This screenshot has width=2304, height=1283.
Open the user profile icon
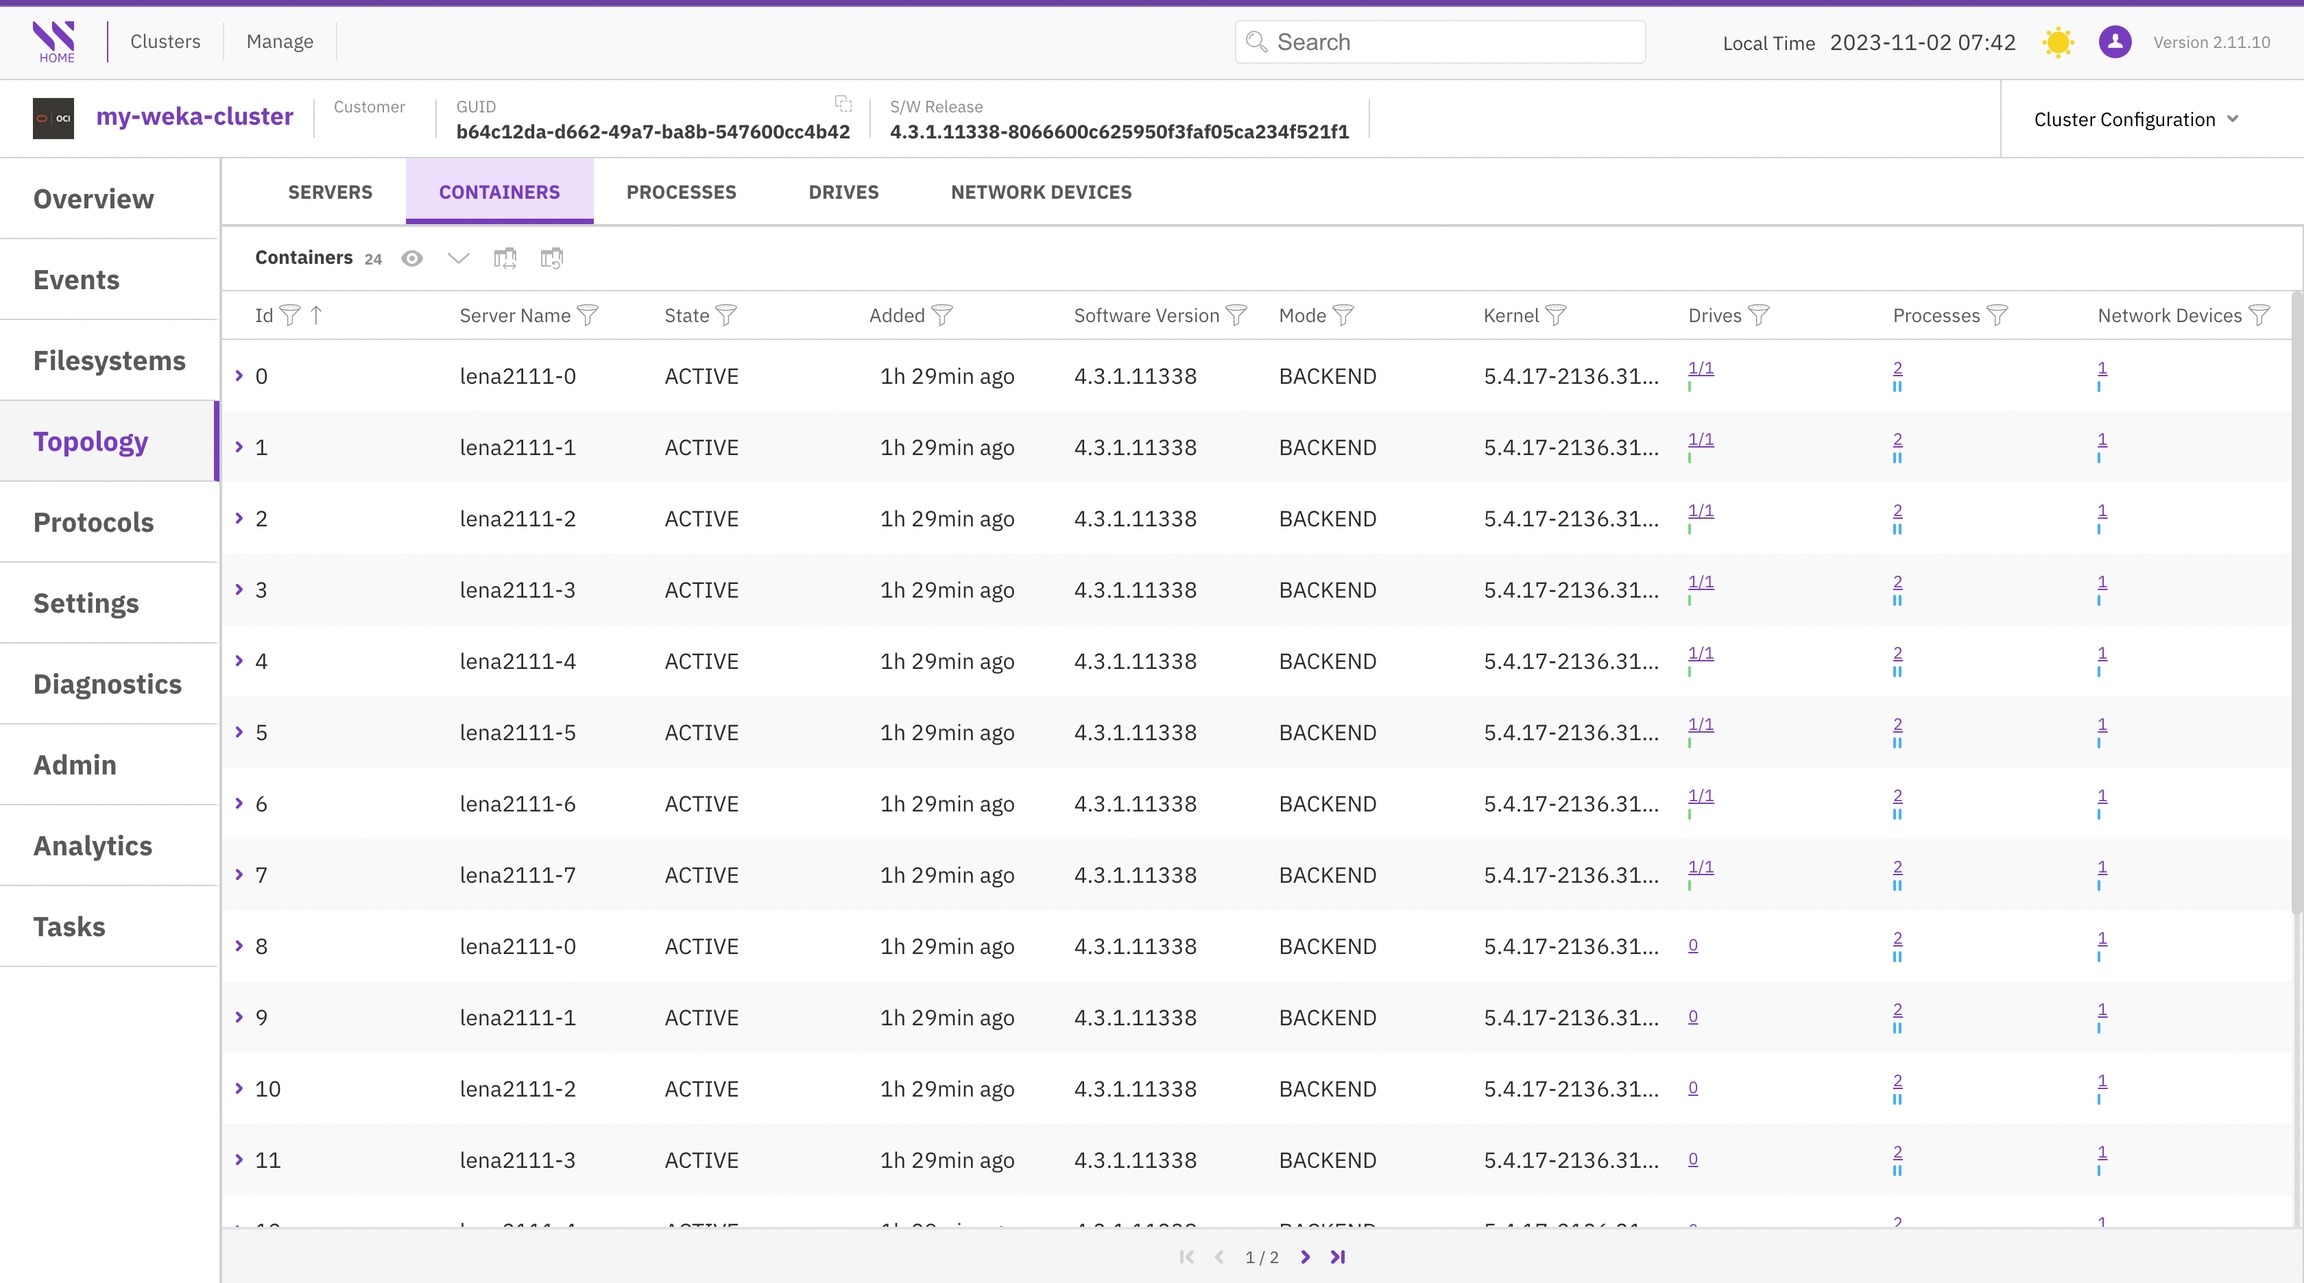(2114, 42)
